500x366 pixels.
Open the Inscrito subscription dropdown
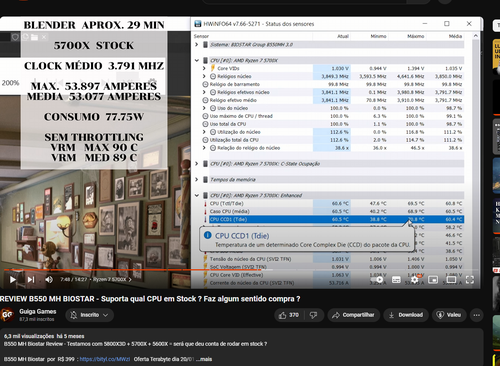[90, 315]
